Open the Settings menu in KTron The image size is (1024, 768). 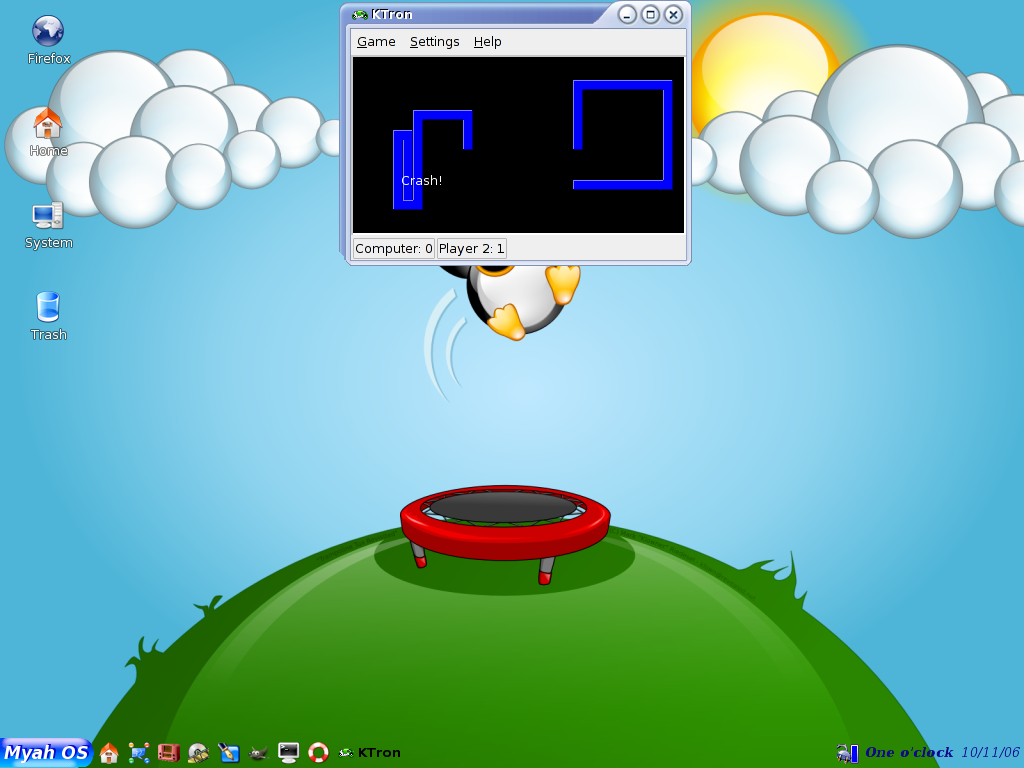point(434,42)
